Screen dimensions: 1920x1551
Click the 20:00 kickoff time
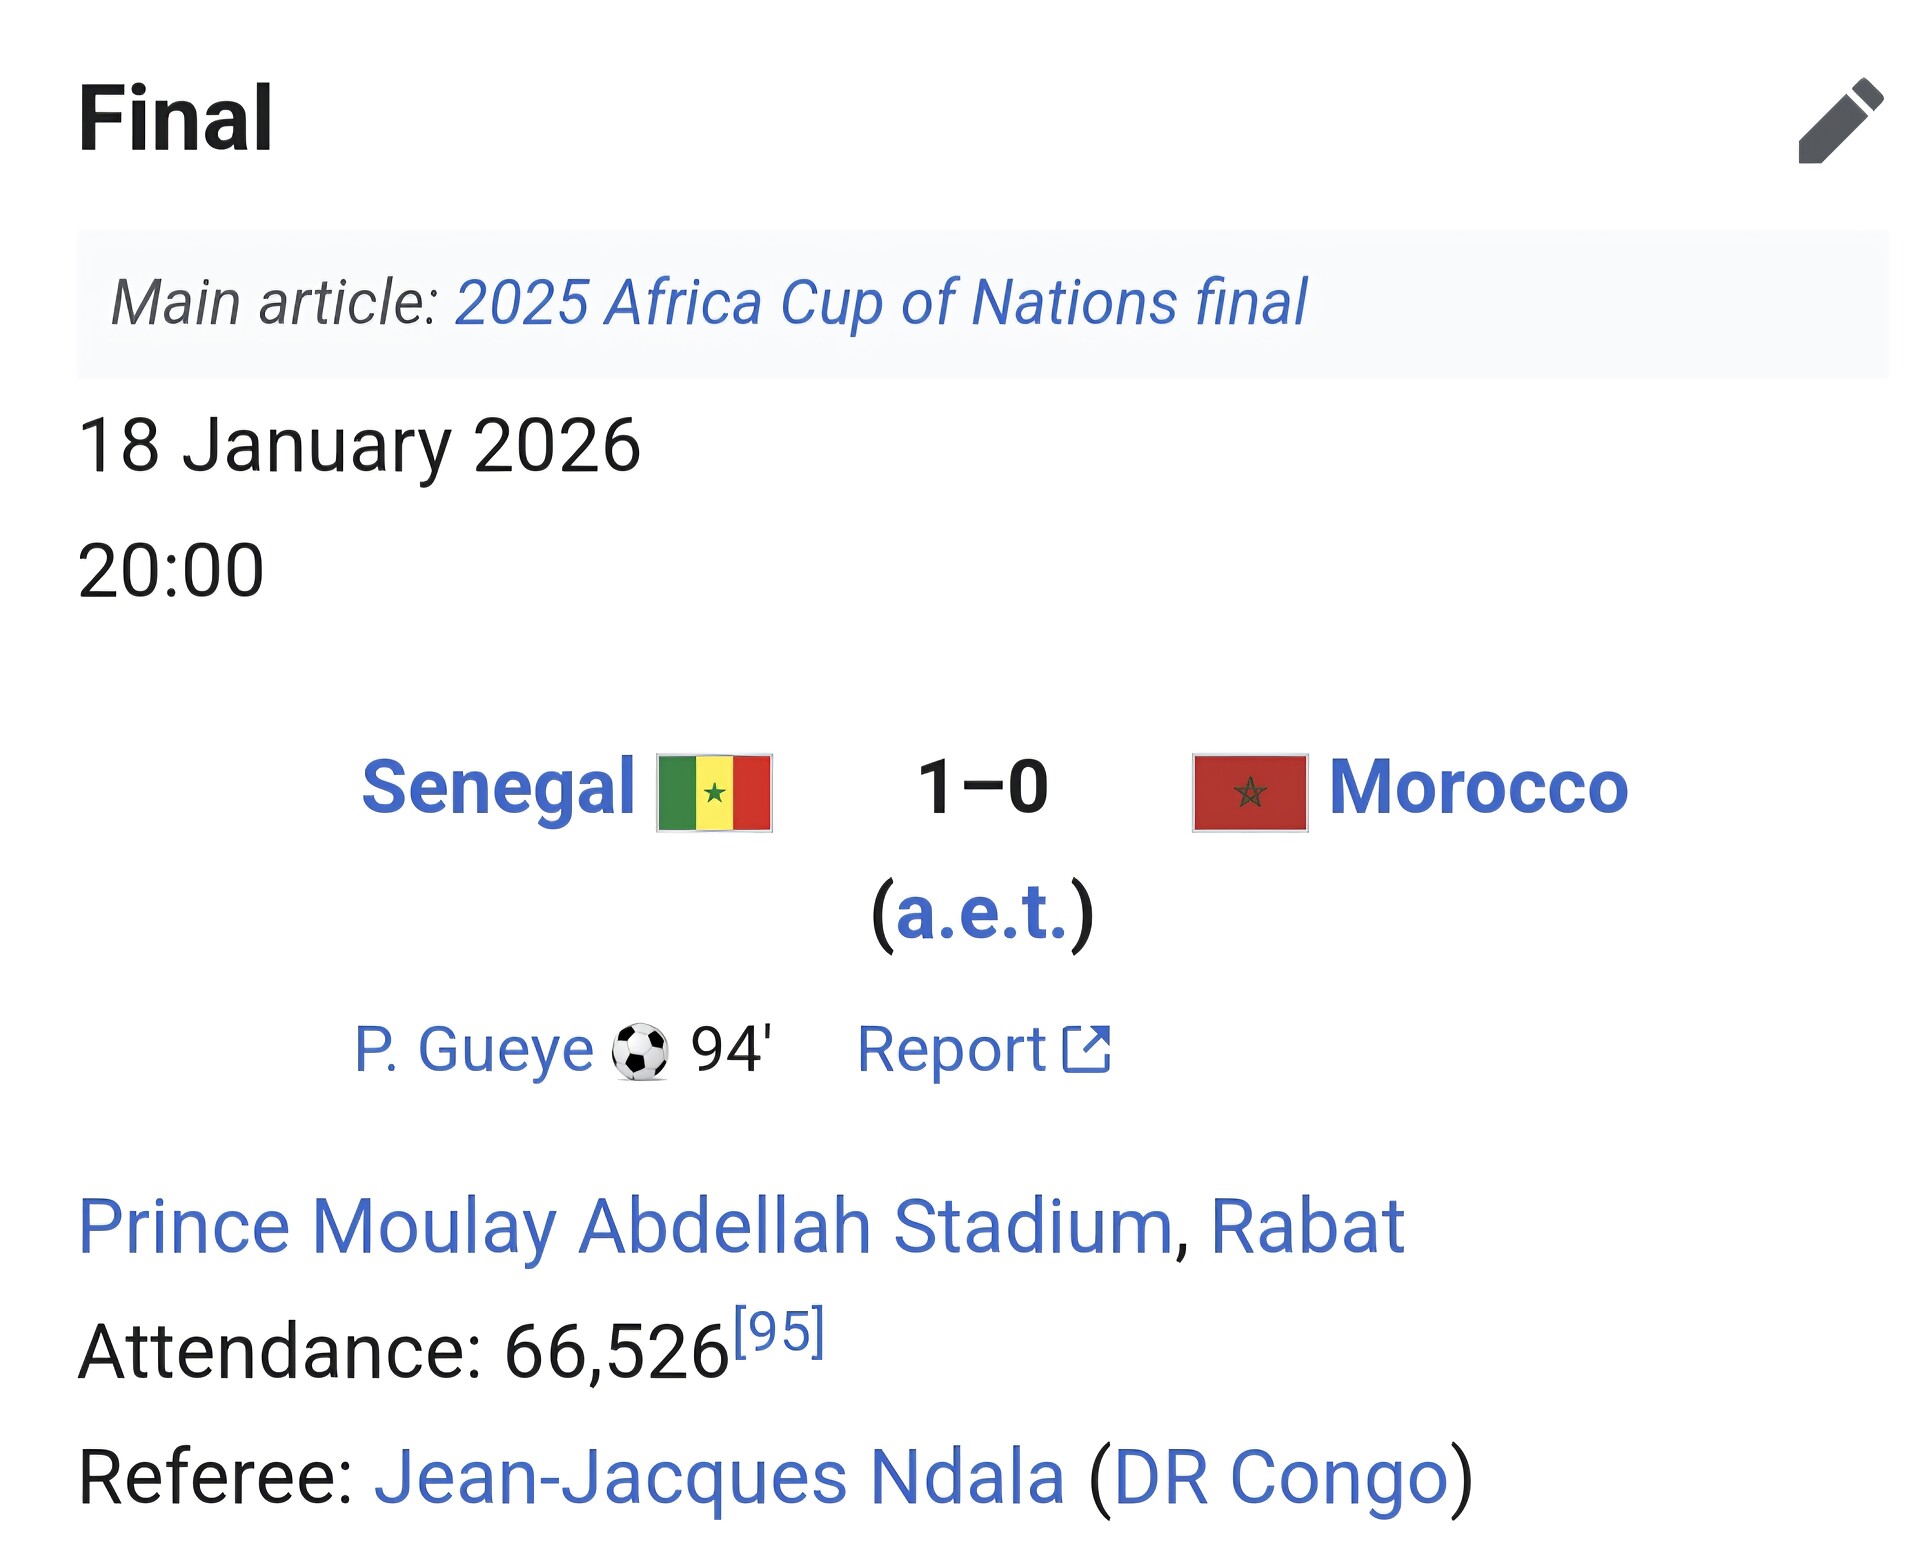(171, 571)
